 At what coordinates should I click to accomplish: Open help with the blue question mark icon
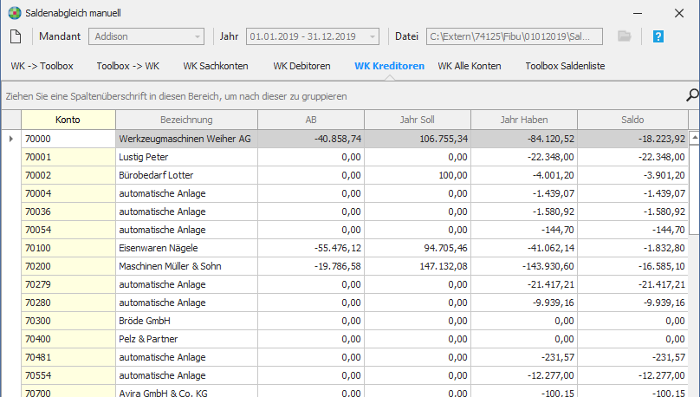(x=658, y=36)
